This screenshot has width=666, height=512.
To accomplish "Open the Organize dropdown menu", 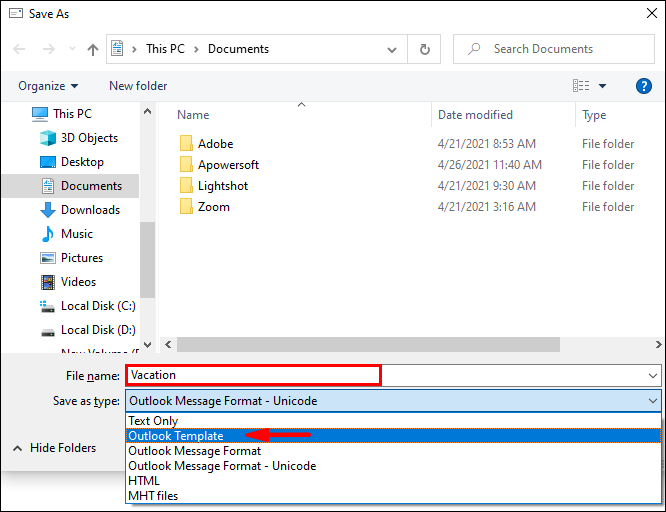I will [x=48, y=86].
